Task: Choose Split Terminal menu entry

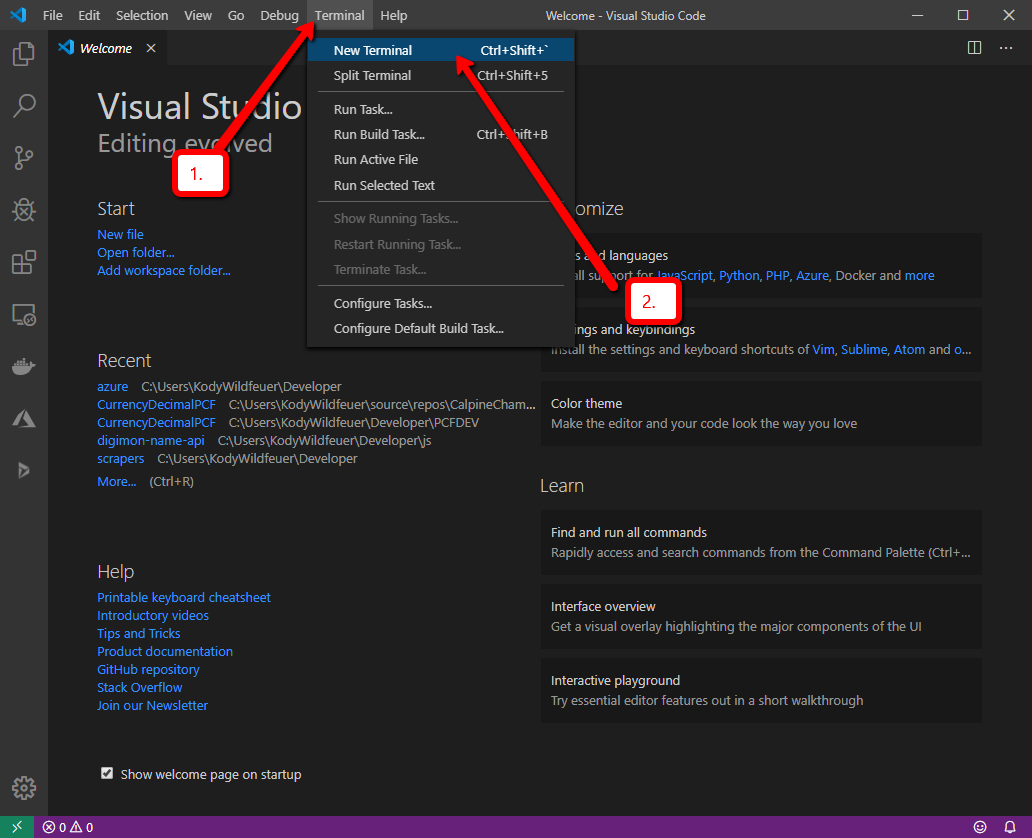Action: click(x=440, y=75)
